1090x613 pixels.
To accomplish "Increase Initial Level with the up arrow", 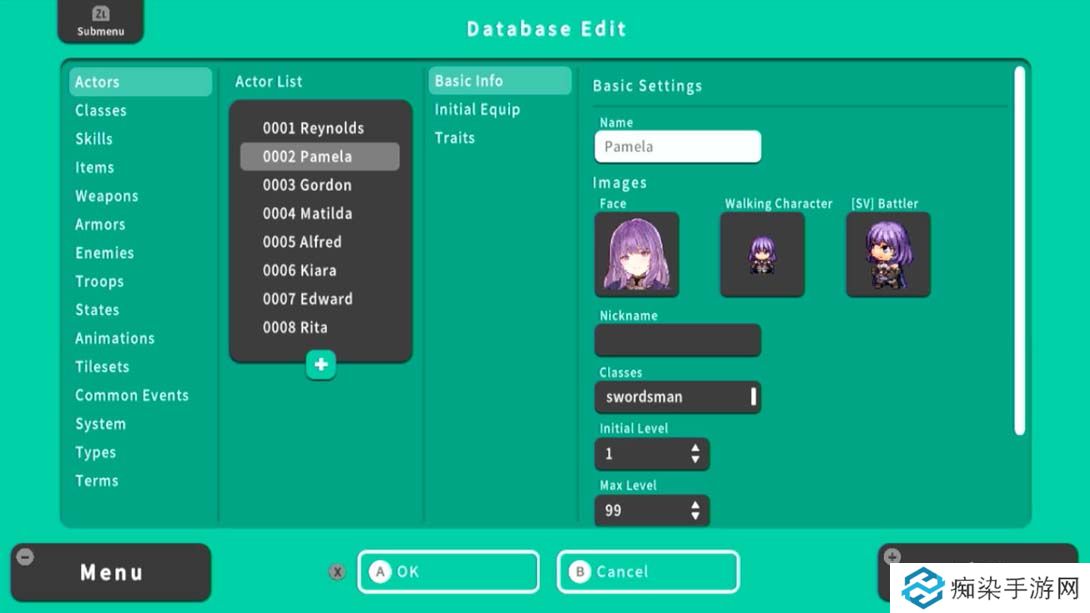I will click(x=695, y=448).
